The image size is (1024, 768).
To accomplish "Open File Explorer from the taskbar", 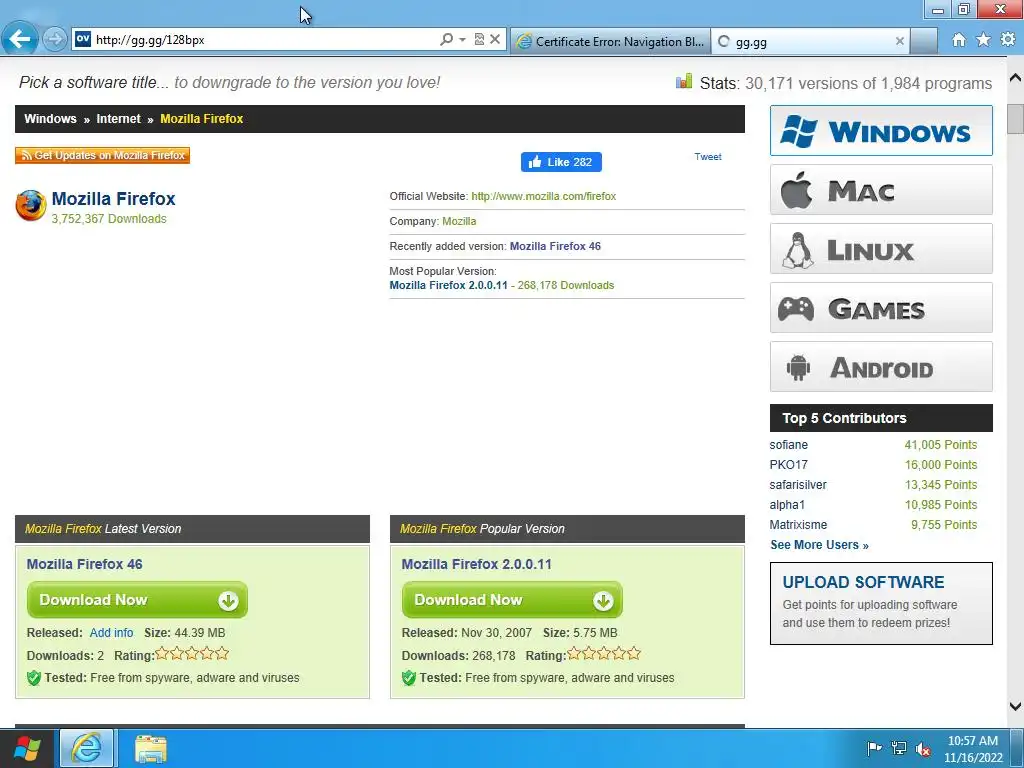I will point(151,748).
